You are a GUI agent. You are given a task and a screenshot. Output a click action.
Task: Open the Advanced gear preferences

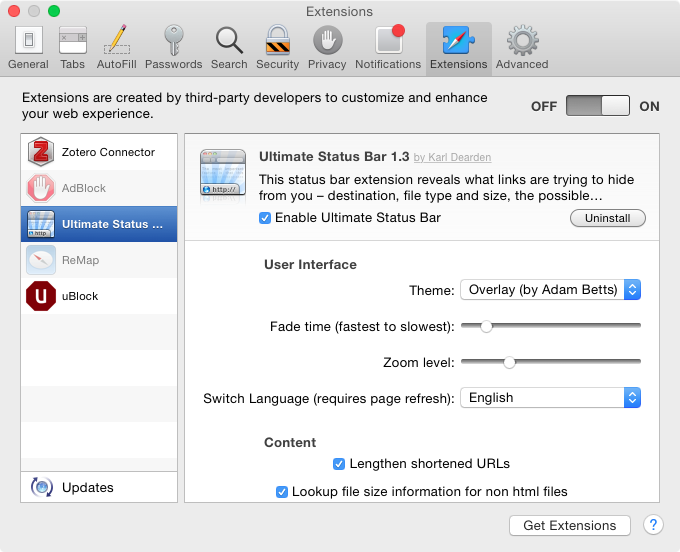click(x=522, y=48)
